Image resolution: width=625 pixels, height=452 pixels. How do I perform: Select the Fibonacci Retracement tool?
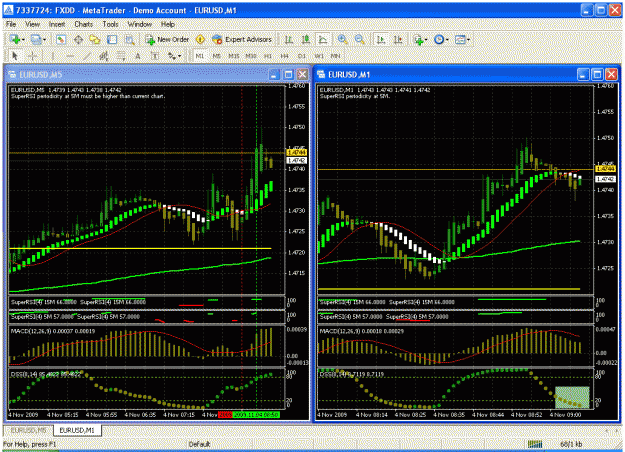[x=121, y=56]
